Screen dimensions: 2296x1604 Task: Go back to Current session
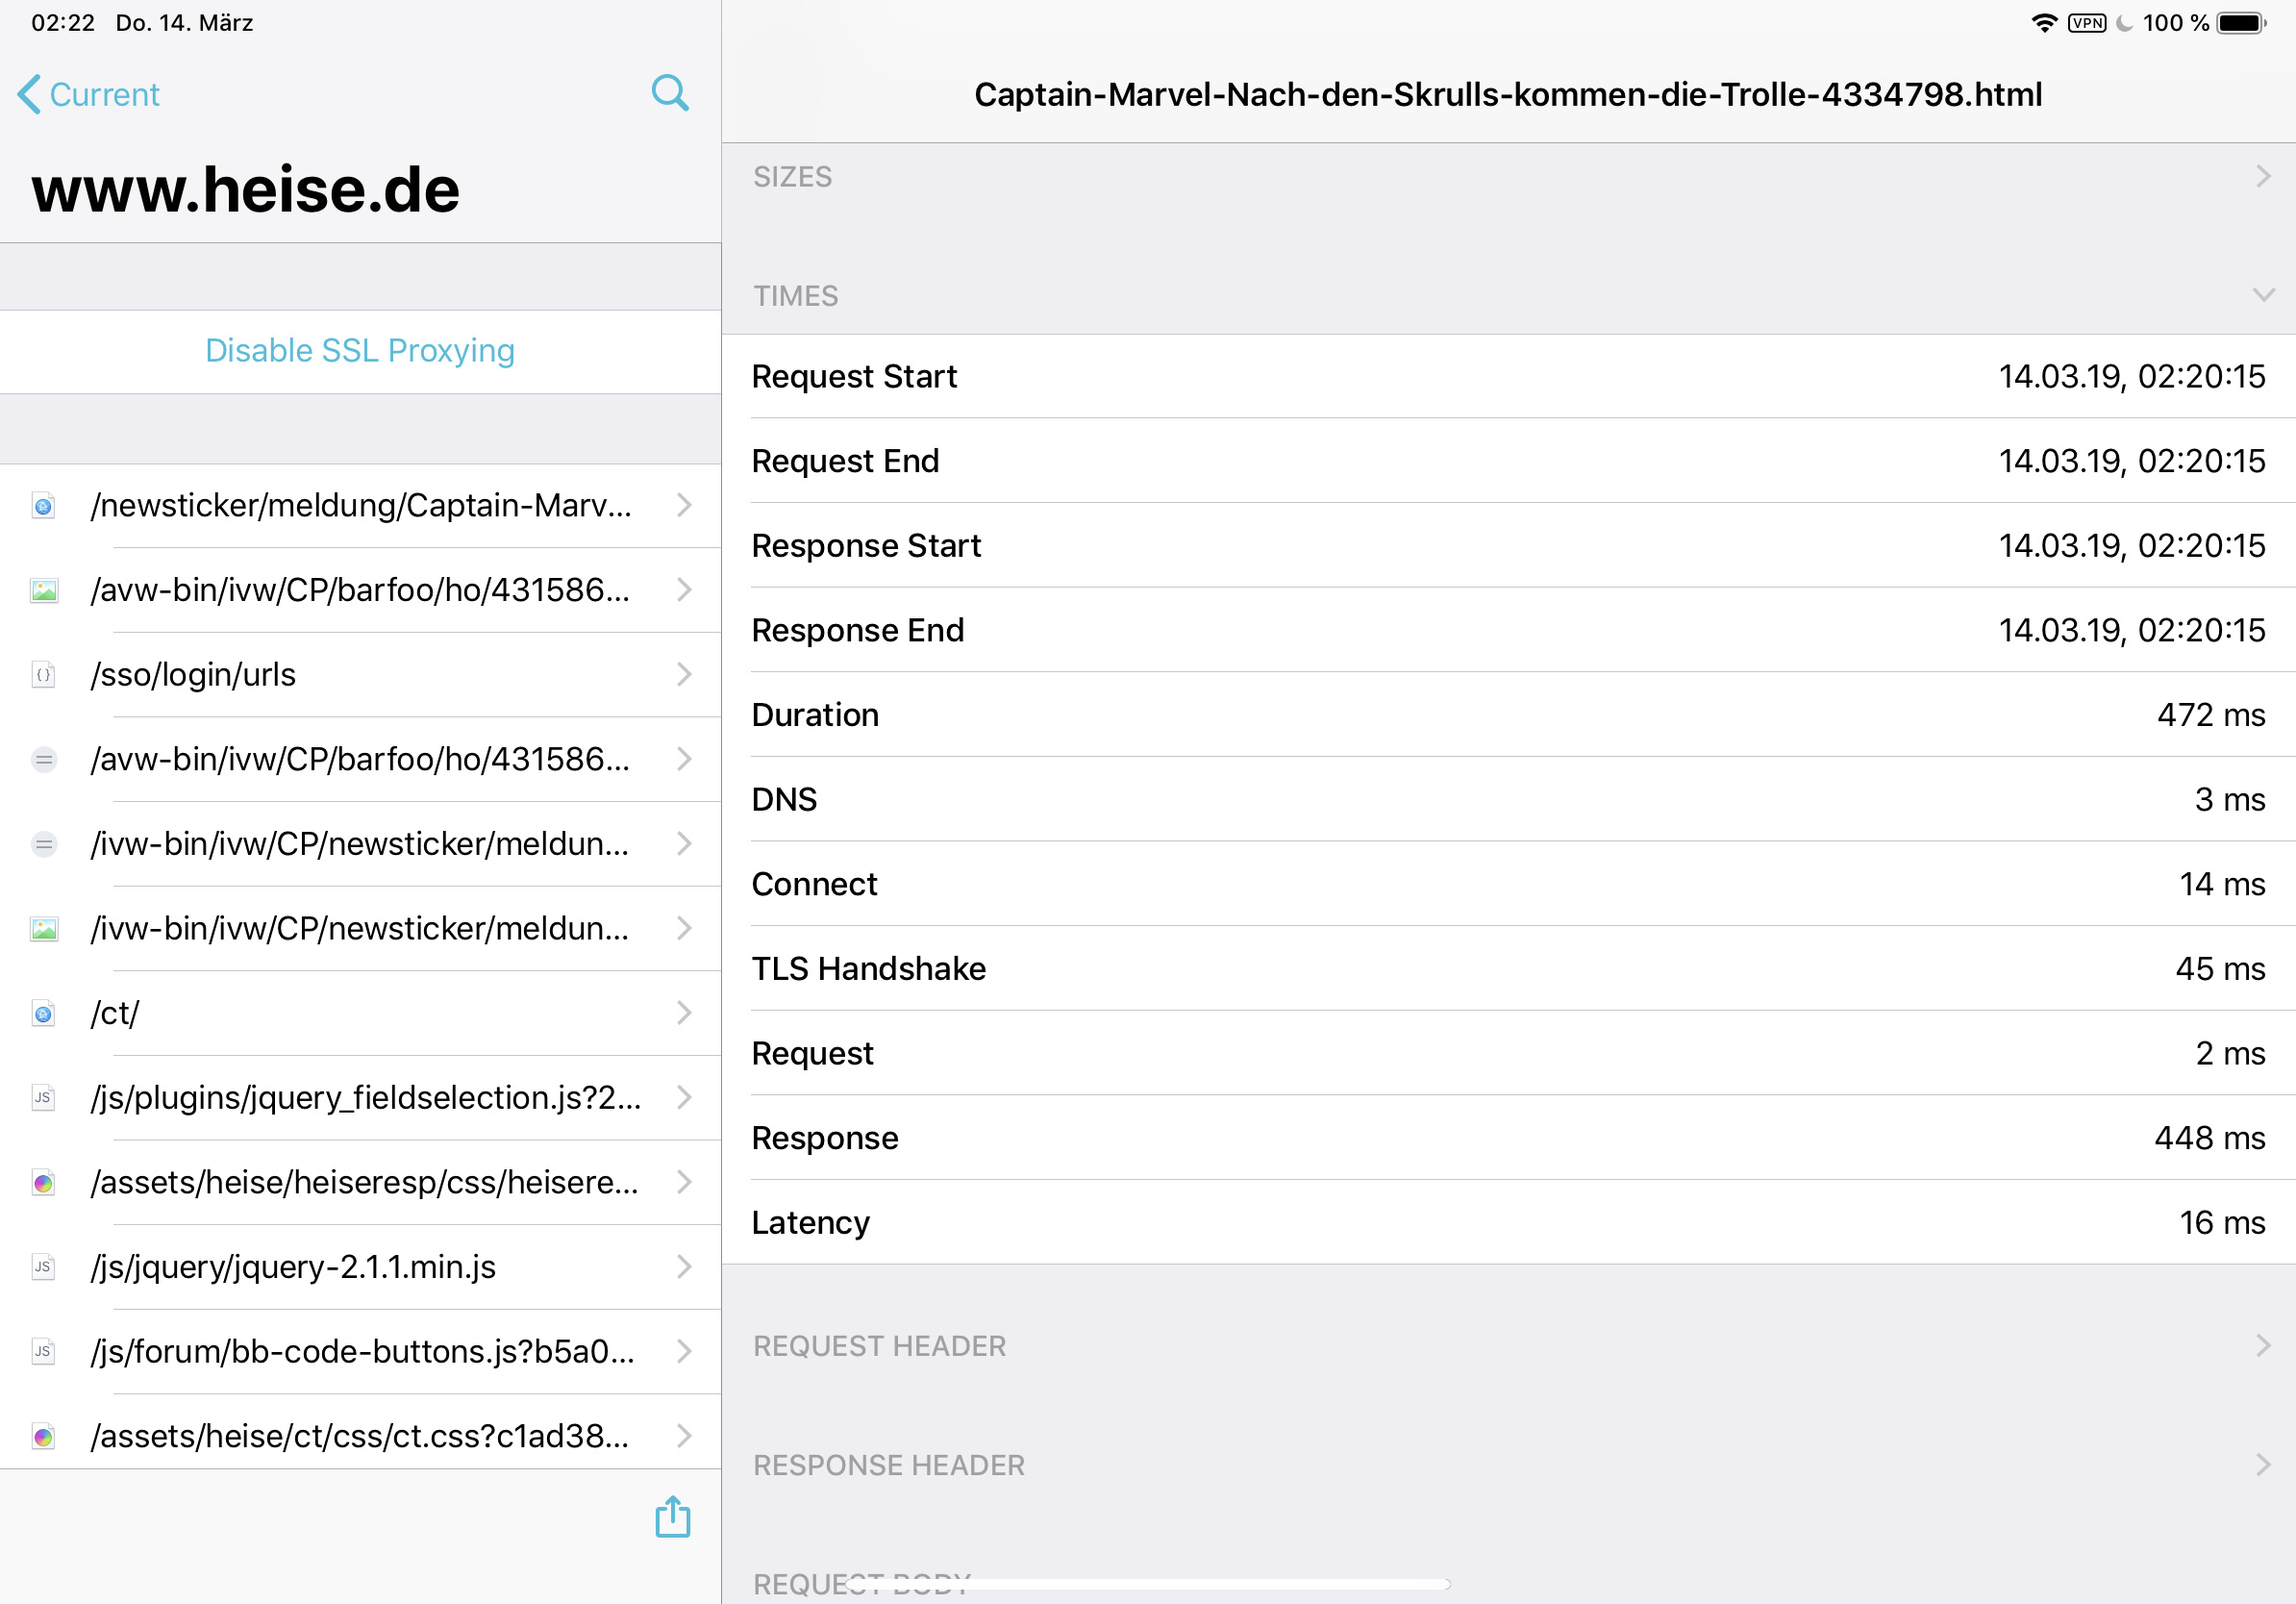104,94
